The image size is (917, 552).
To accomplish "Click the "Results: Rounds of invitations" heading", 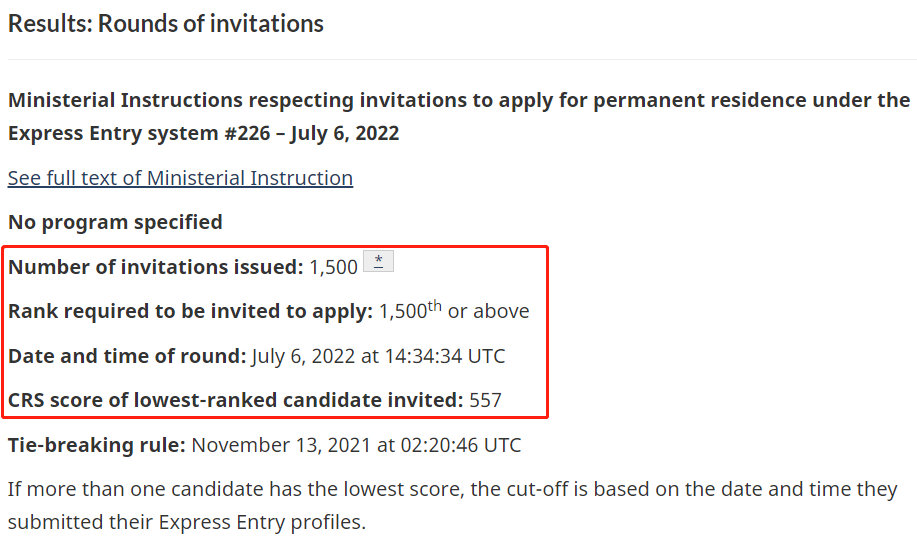I will [166, 23].
